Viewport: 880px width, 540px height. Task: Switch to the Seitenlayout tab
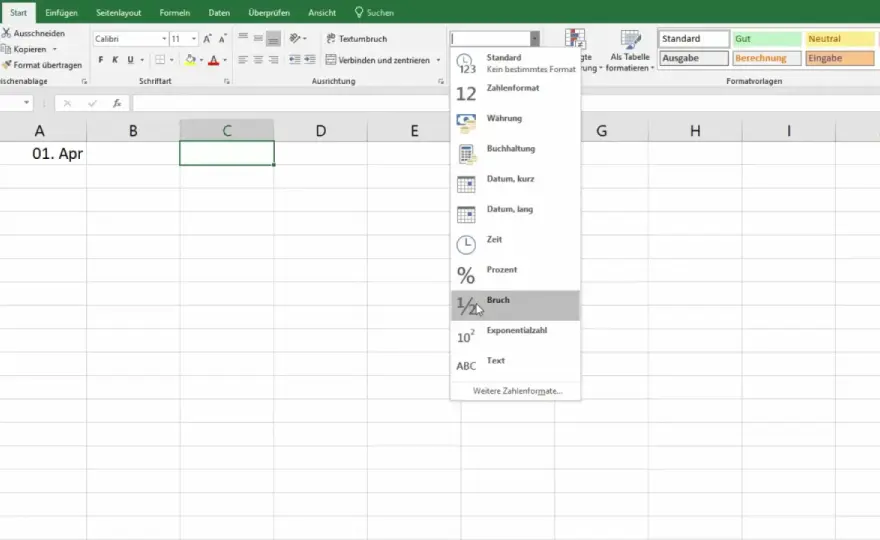(118, 12)
